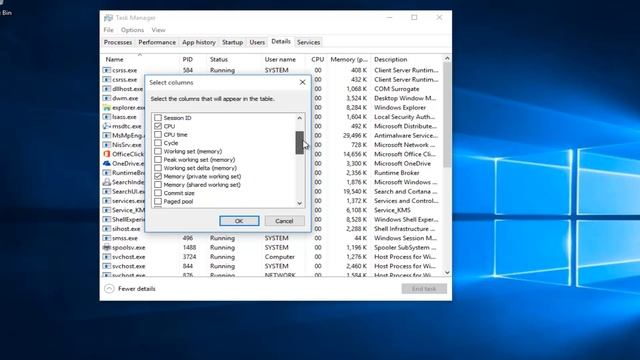Switch to the Performance tab
The width and height of the screenshot is (640, 360).
(157, 42)
